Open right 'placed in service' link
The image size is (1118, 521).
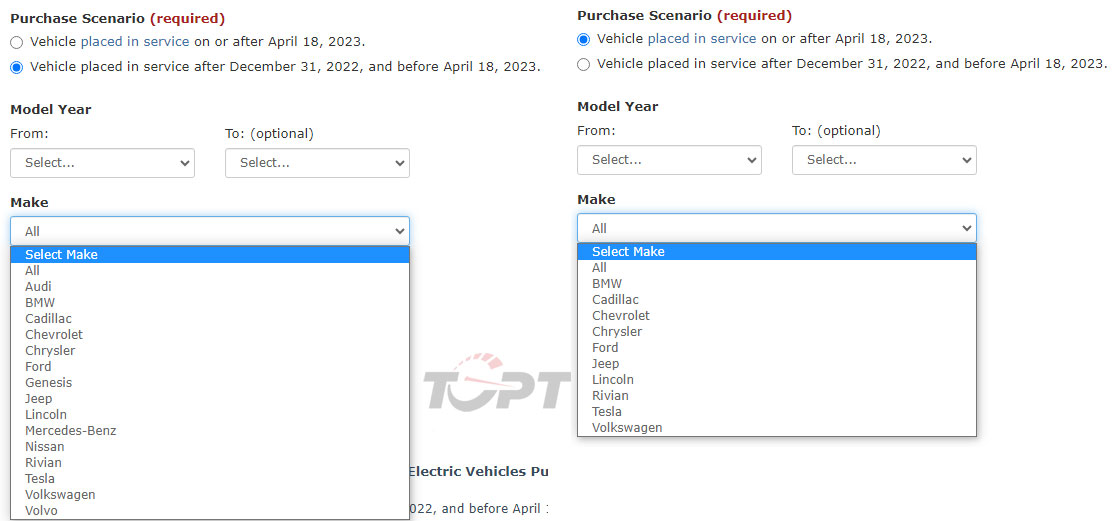click(702, 39)
